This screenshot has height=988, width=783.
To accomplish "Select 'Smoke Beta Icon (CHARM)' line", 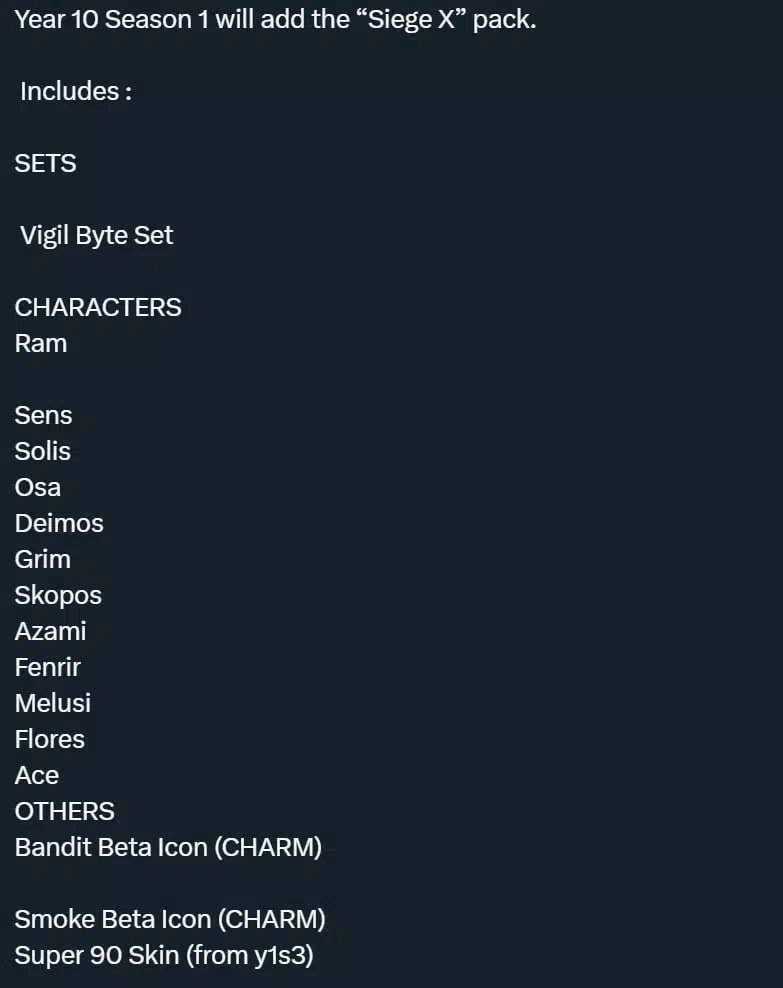I will pos(170,919).
